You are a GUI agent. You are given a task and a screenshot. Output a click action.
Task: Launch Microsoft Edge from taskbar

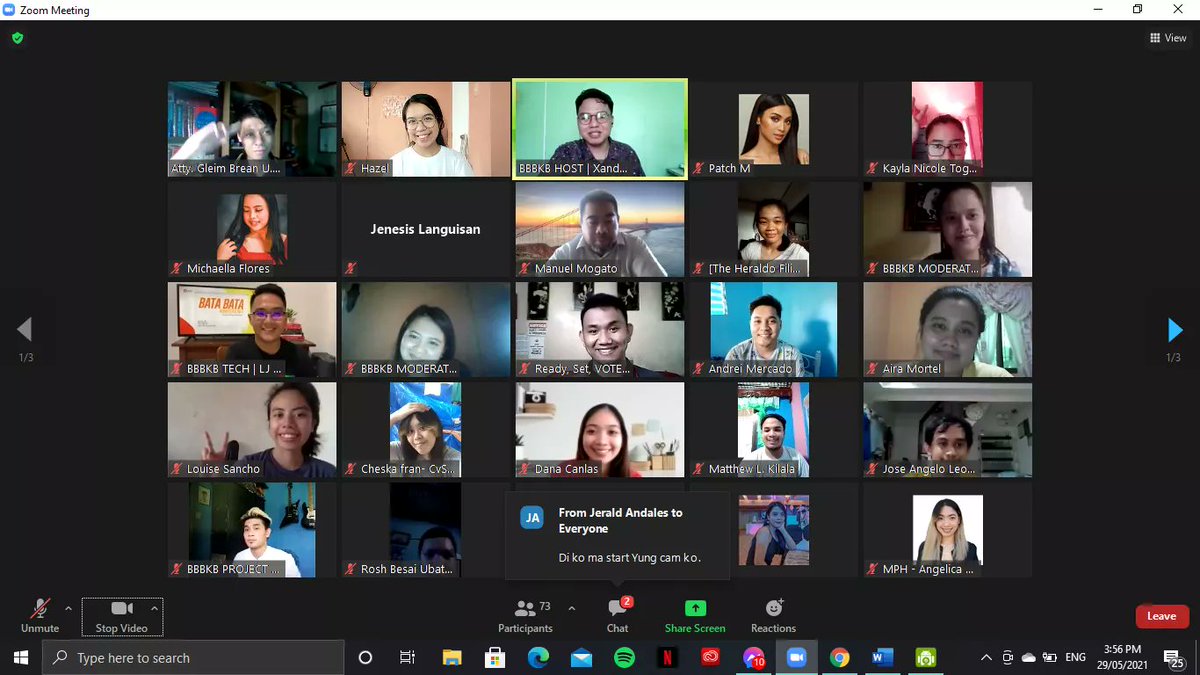tap(538, 657)
